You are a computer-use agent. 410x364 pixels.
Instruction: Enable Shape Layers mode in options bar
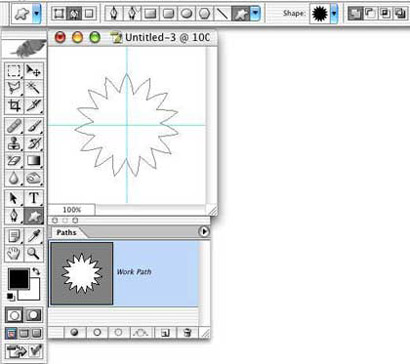click(x=59, y=13)
